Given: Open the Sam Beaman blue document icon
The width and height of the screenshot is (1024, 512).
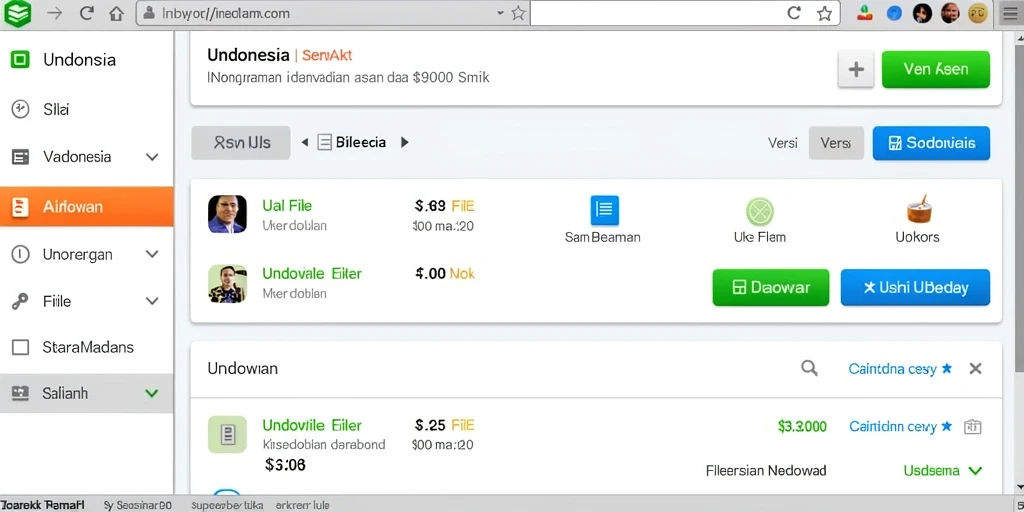Looking at the screenshot, I should pos(604,210).
